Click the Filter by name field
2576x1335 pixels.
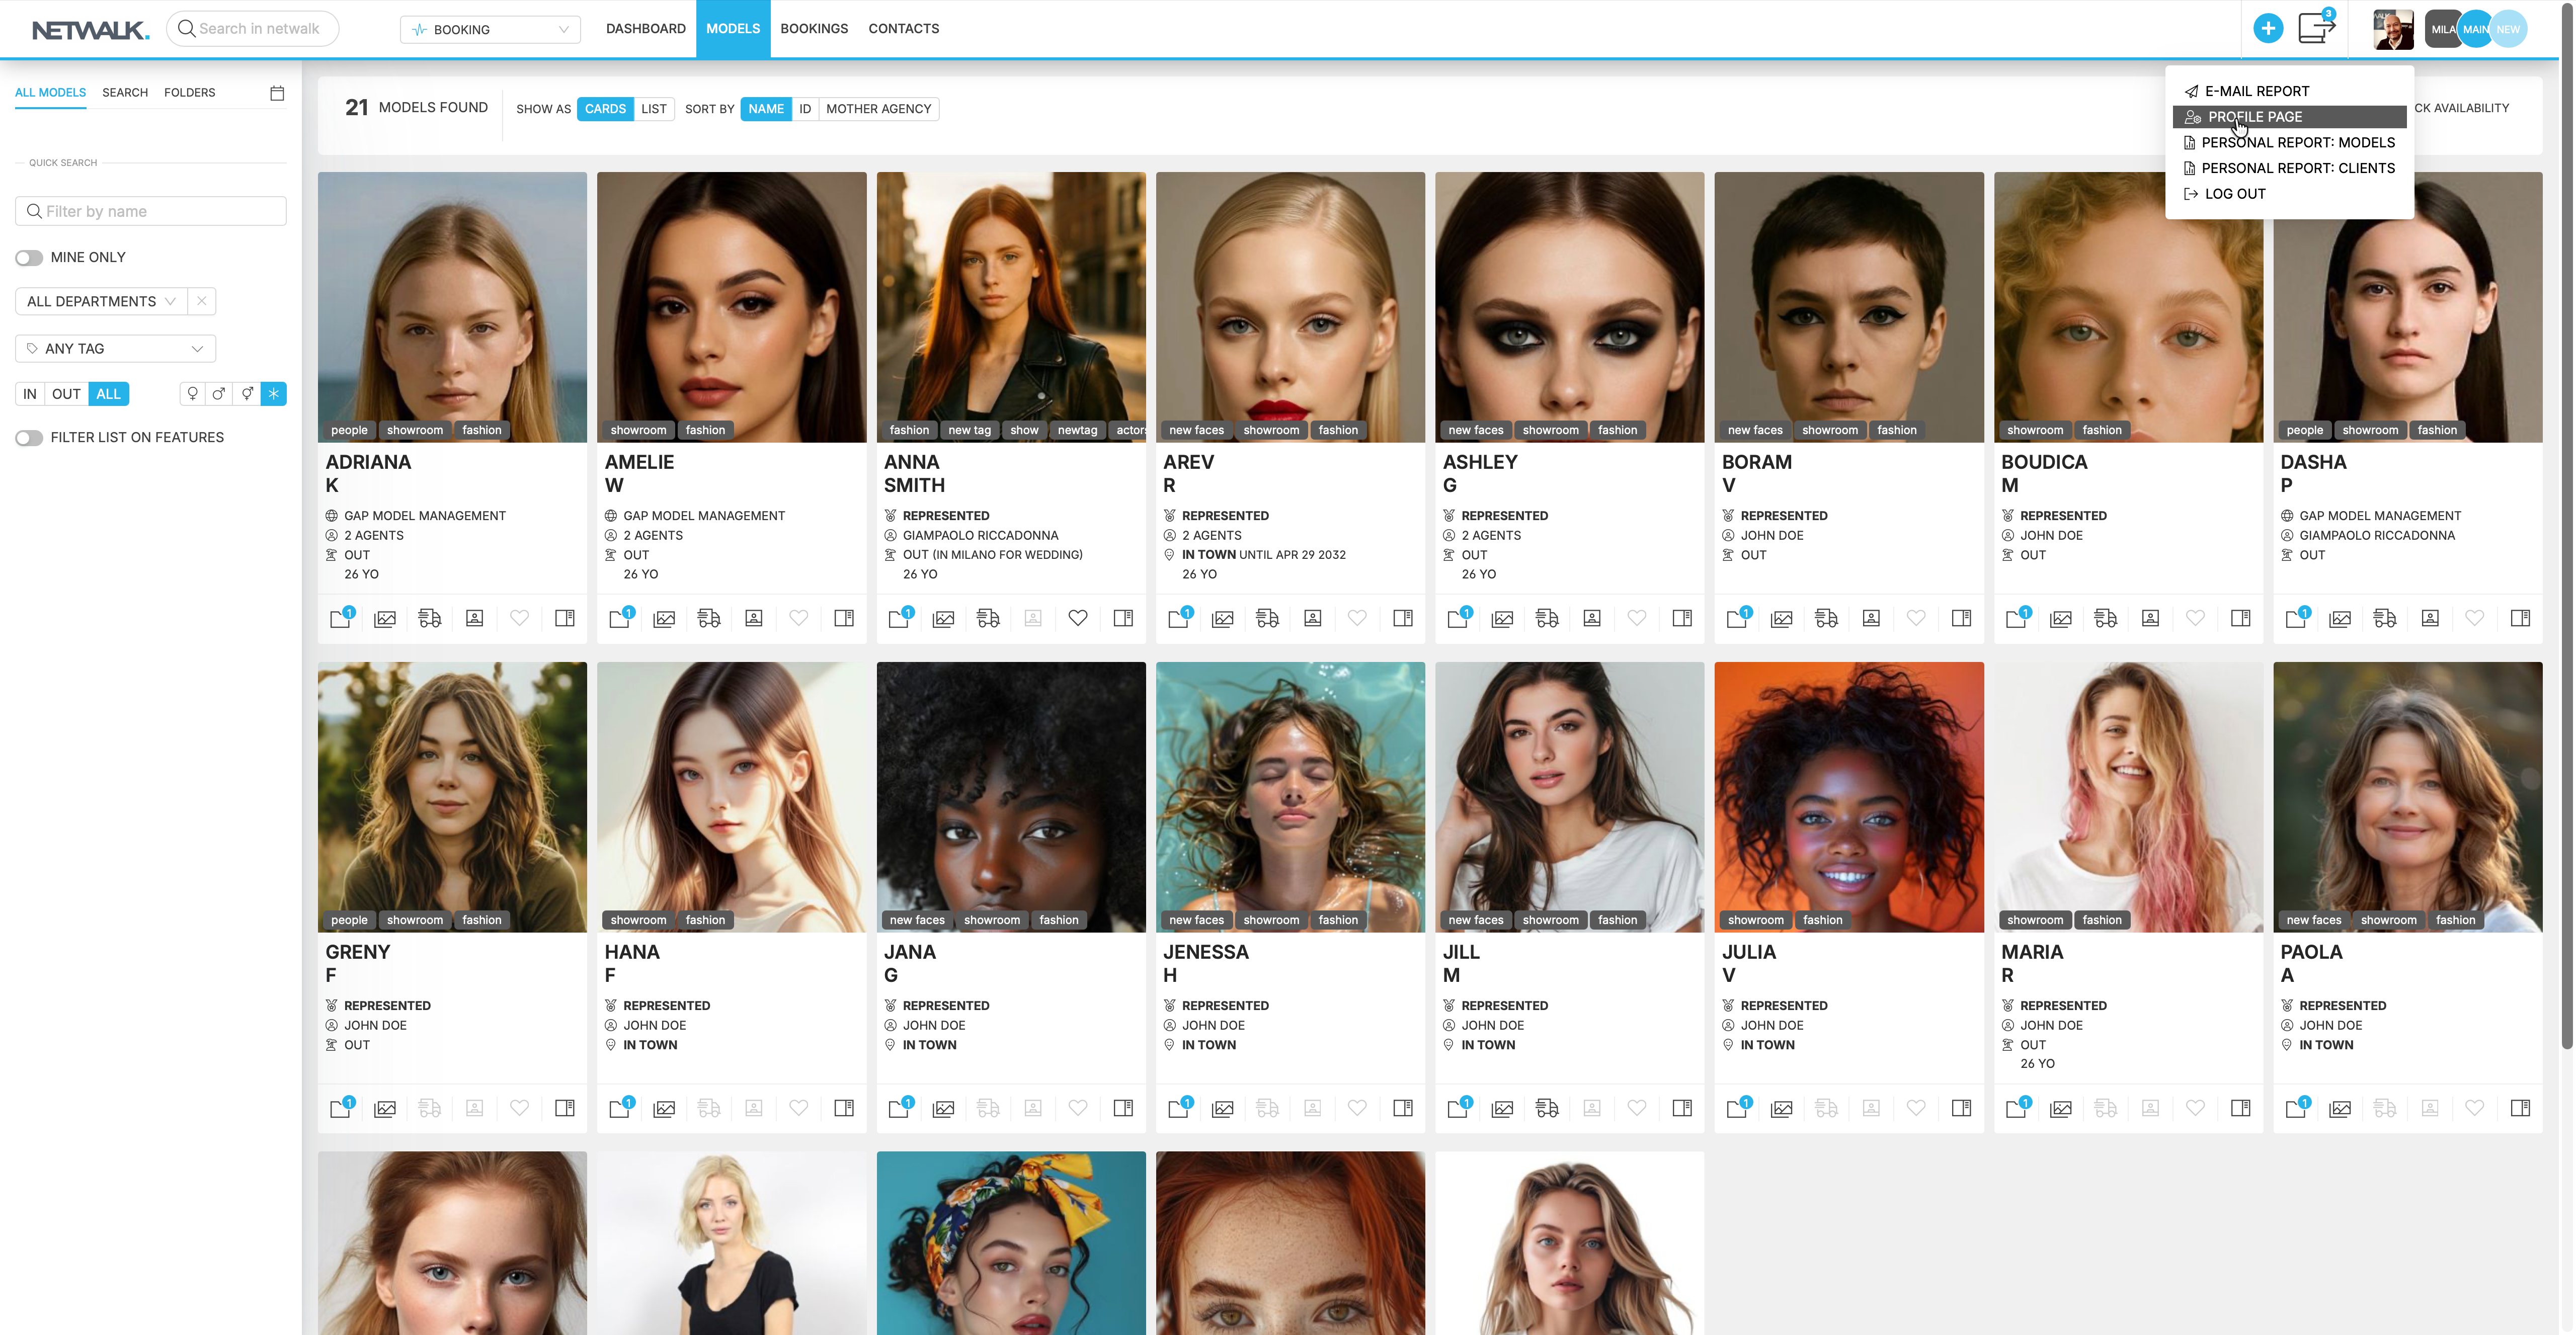click(x=151, y=211)
